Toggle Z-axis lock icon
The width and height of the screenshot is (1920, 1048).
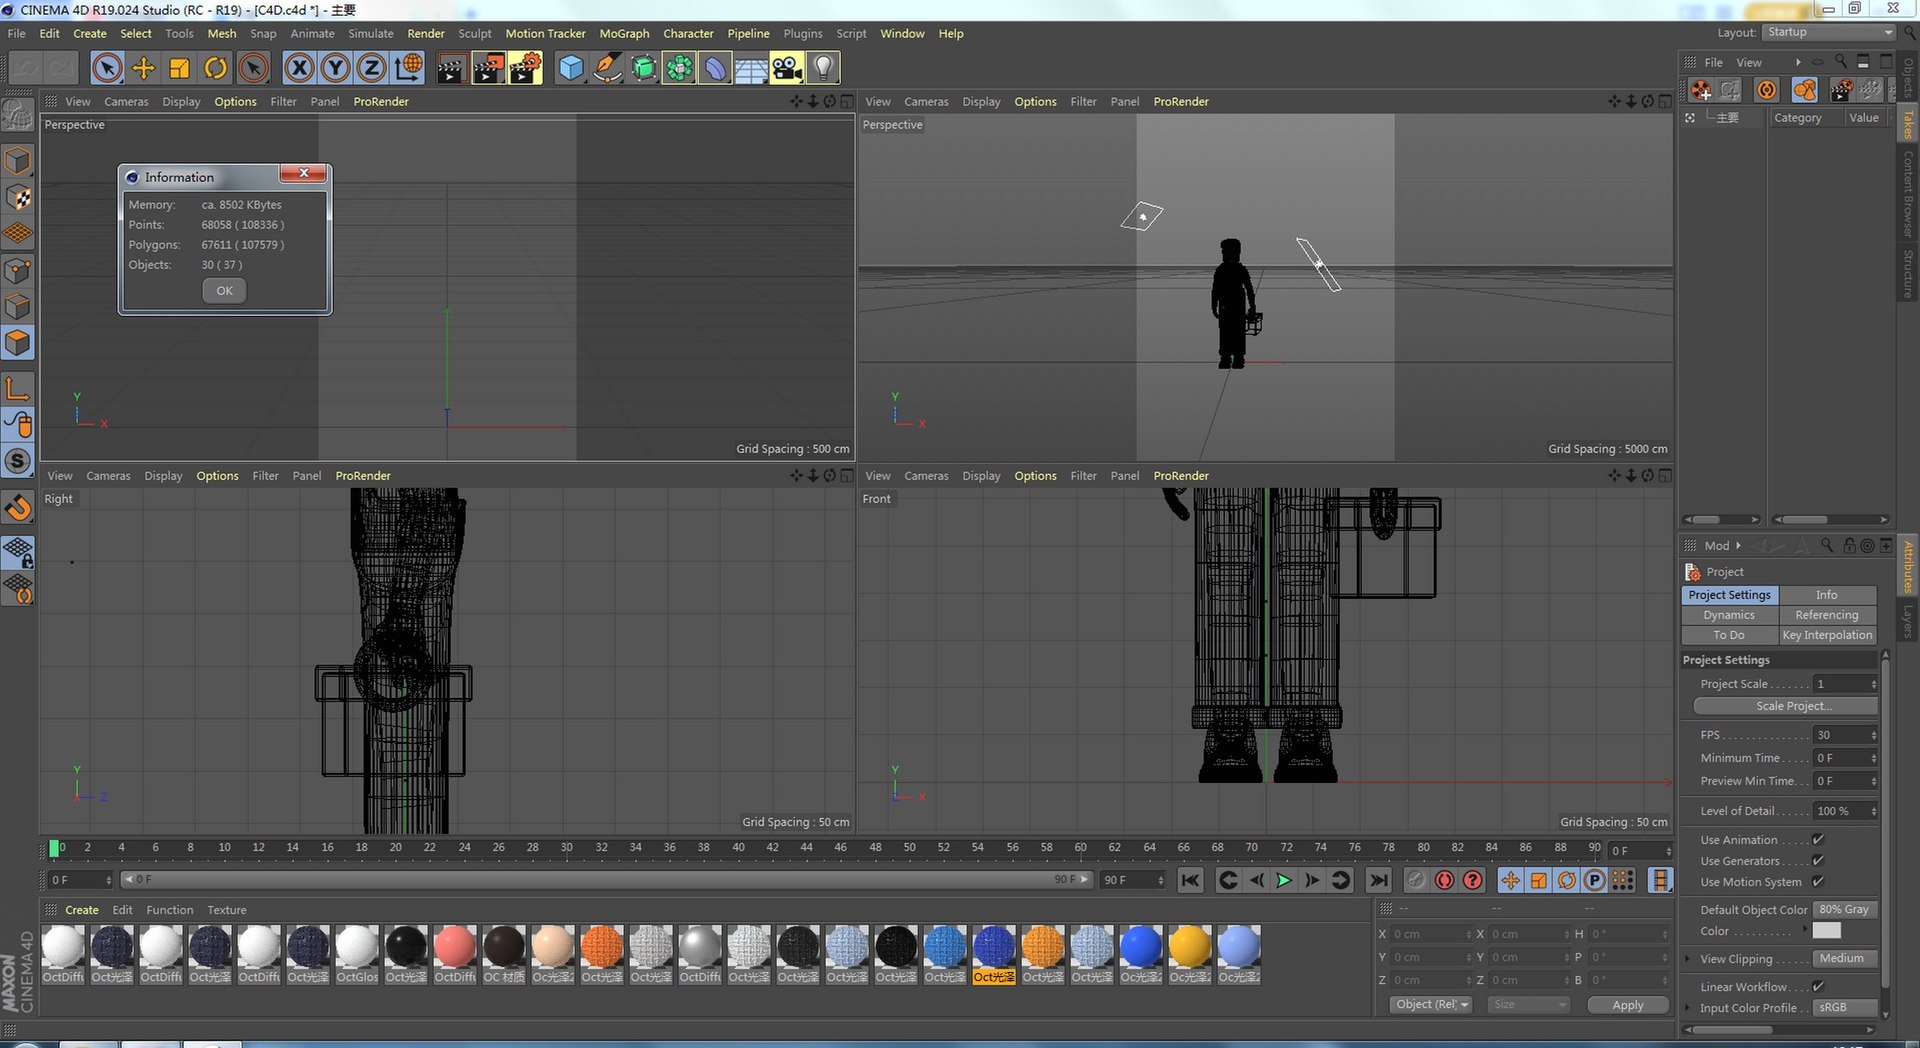372,68
